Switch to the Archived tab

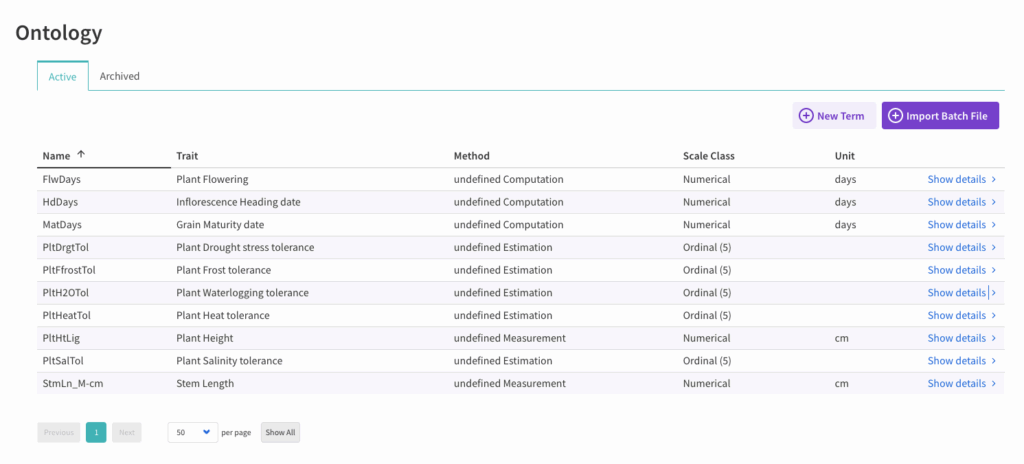119,76
